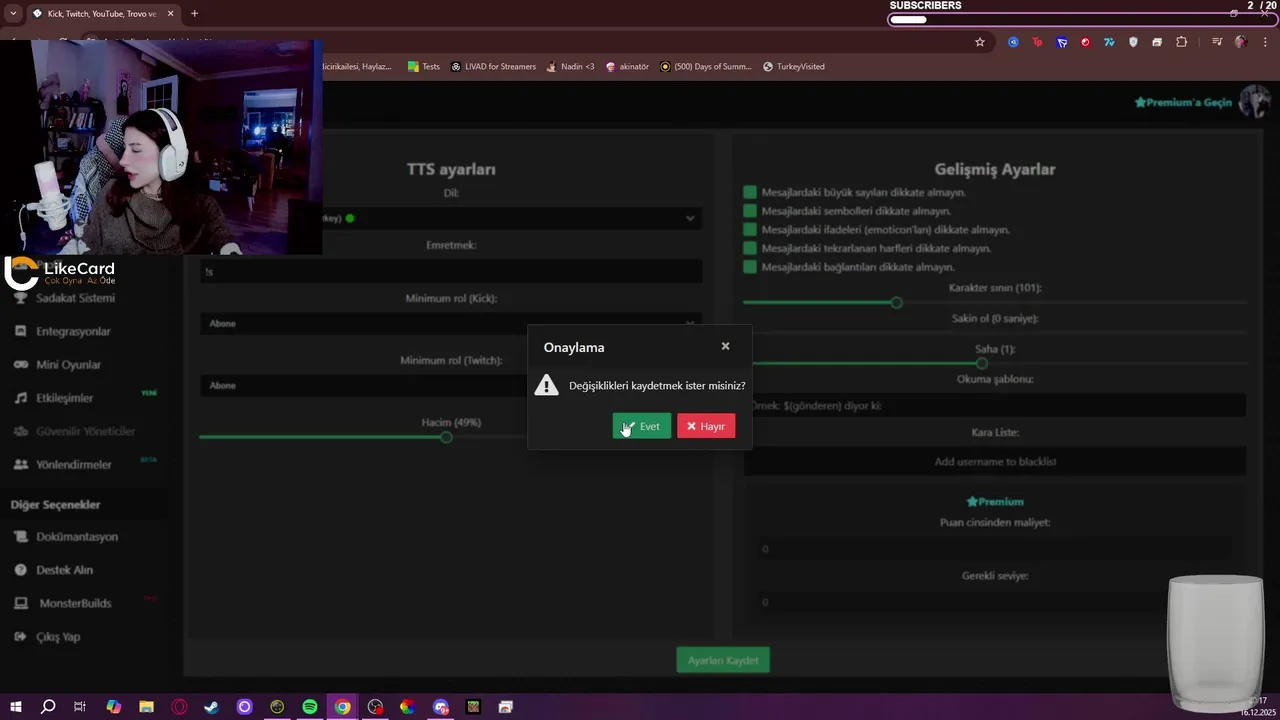The image size is (1280, 720).
Task: Open Windows taskbar search
Action: pyautogui.click(x=48, y=707)
